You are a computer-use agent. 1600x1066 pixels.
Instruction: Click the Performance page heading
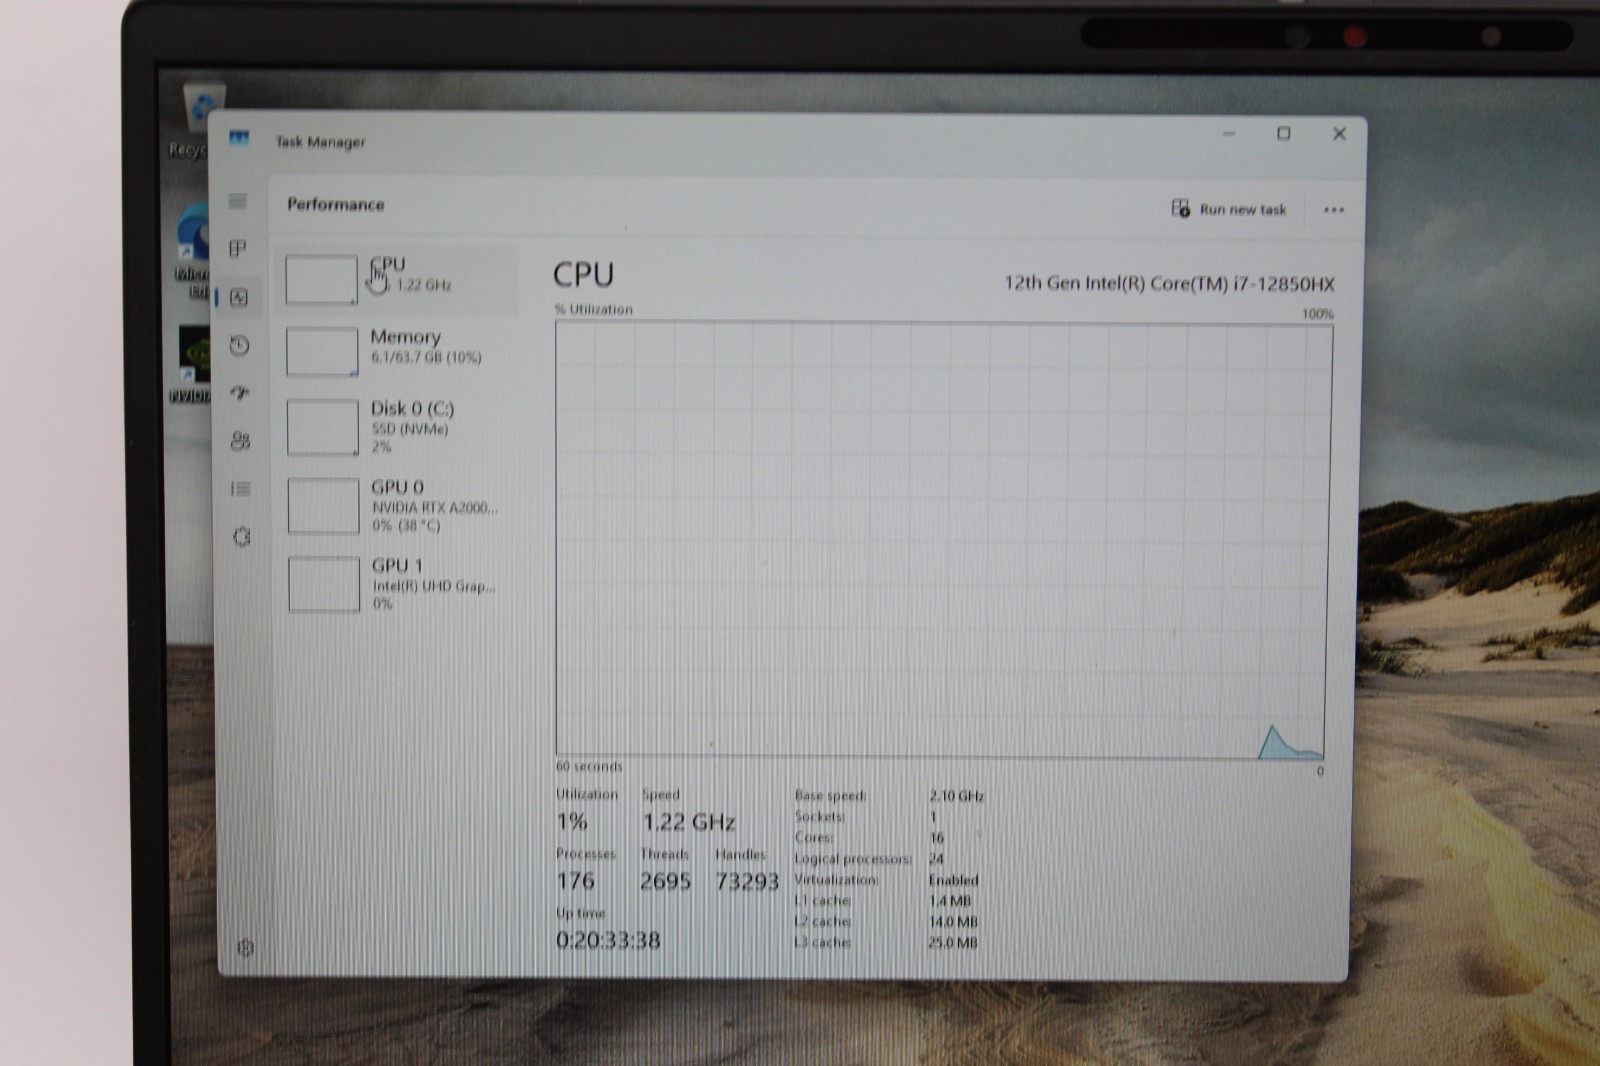pos(336,204)
